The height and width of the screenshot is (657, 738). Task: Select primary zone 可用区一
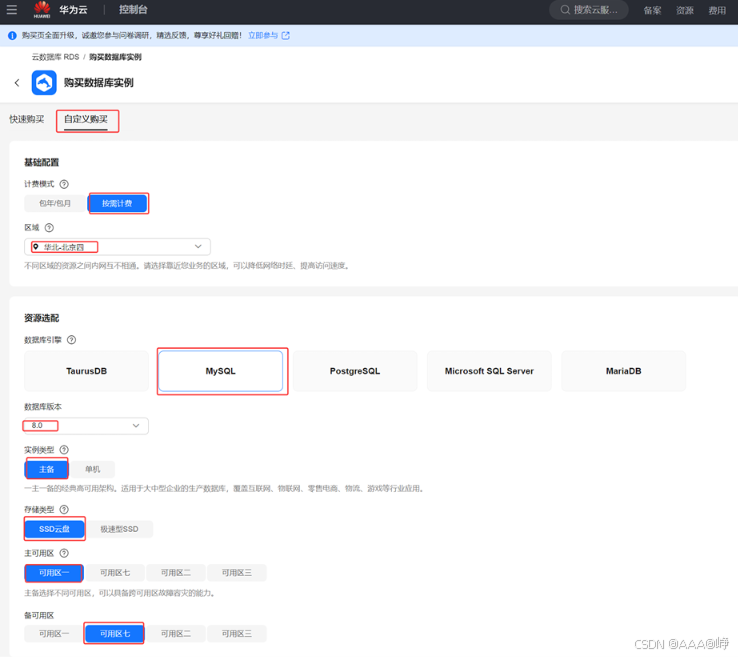pyautogui.click(x=54, y=573)
